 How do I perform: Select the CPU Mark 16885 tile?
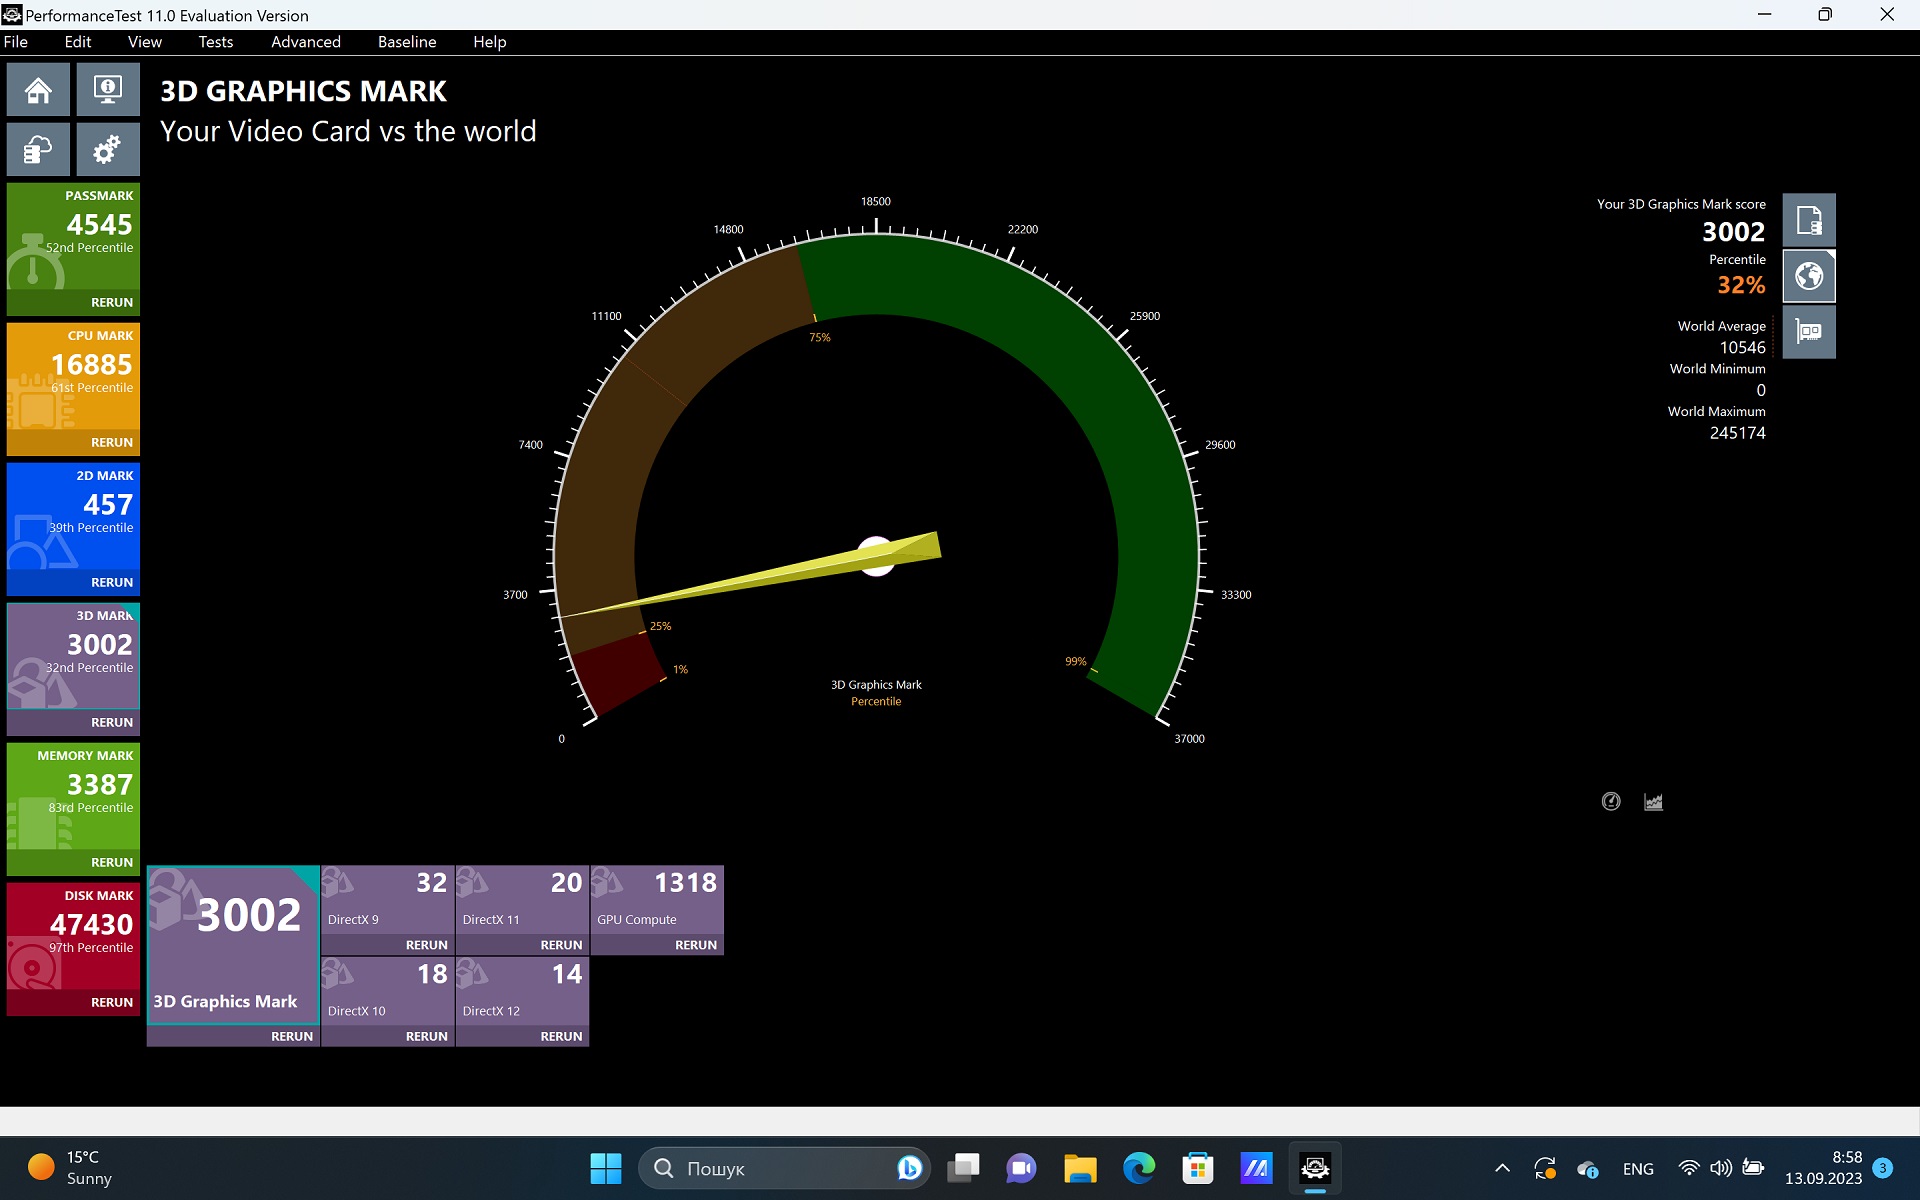pos(73,376)
